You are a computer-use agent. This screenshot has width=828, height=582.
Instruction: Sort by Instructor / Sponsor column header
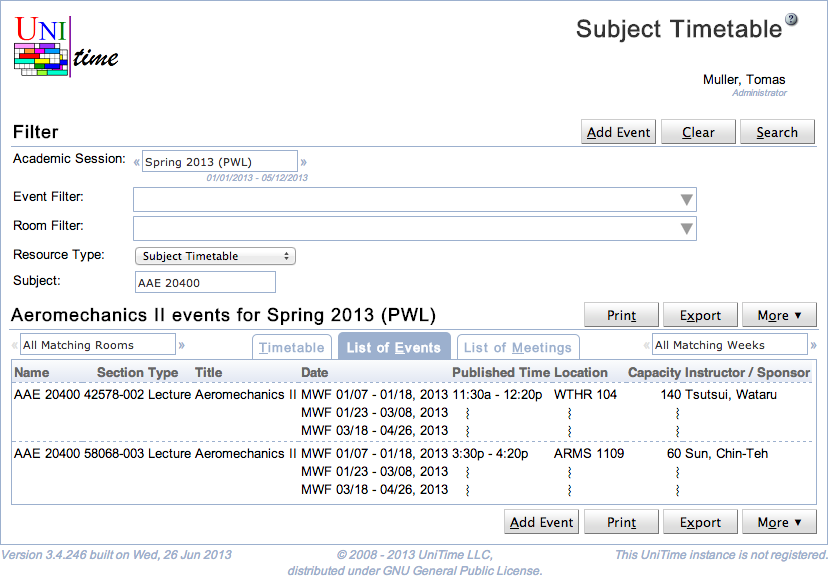click(x=747, y=372)
